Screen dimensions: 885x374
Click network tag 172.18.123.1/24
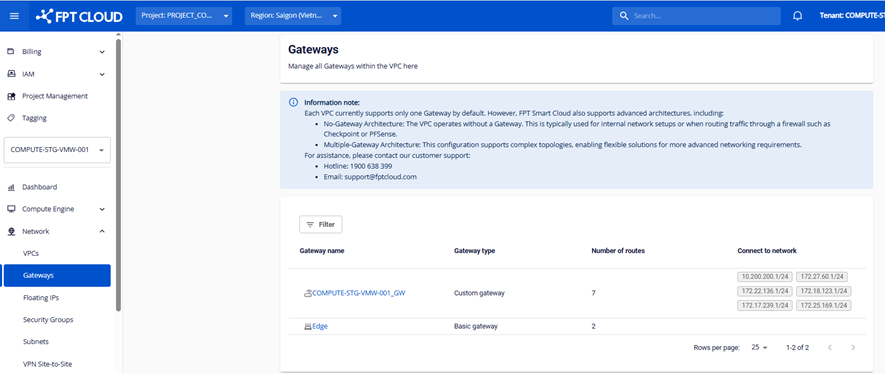click(x=823, y=291)
